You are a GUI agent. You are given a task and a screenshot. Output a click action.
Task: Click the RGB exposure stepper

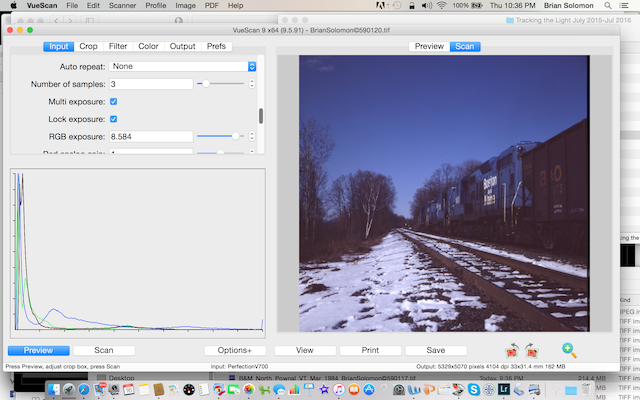[x=252, y=136]
